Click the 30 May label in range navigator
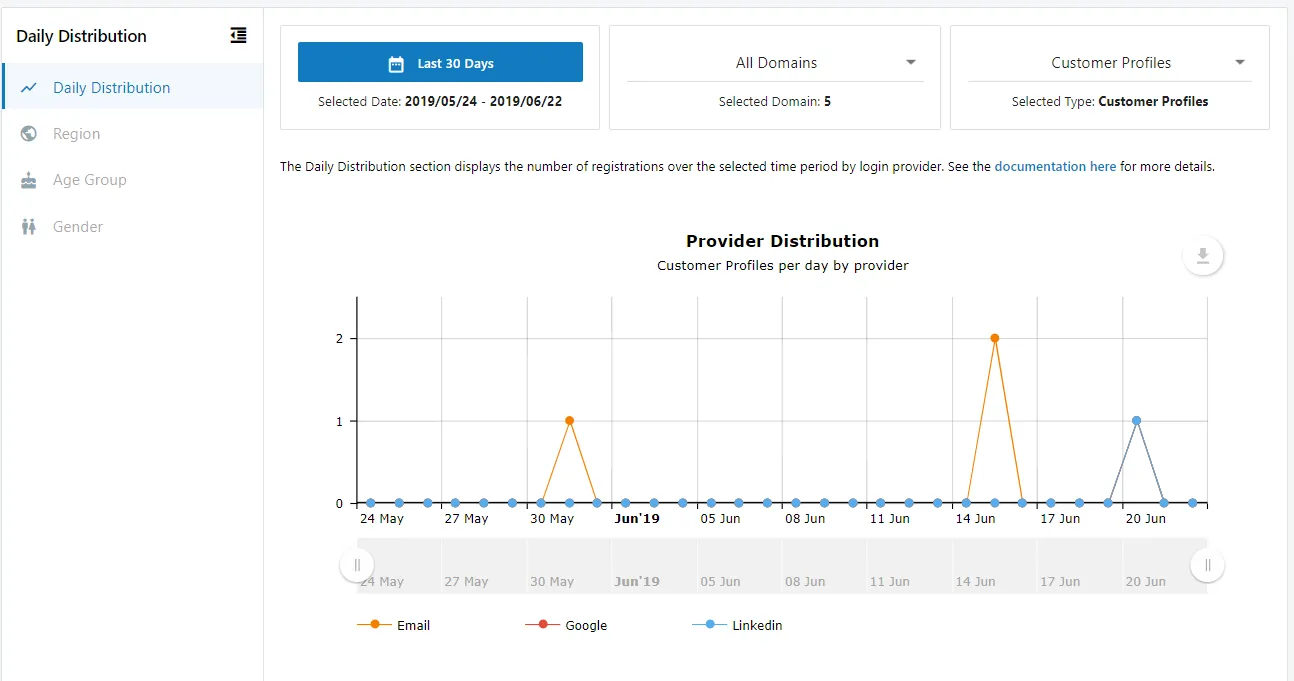Screen dimensions: 1294x681 [551, 581]
